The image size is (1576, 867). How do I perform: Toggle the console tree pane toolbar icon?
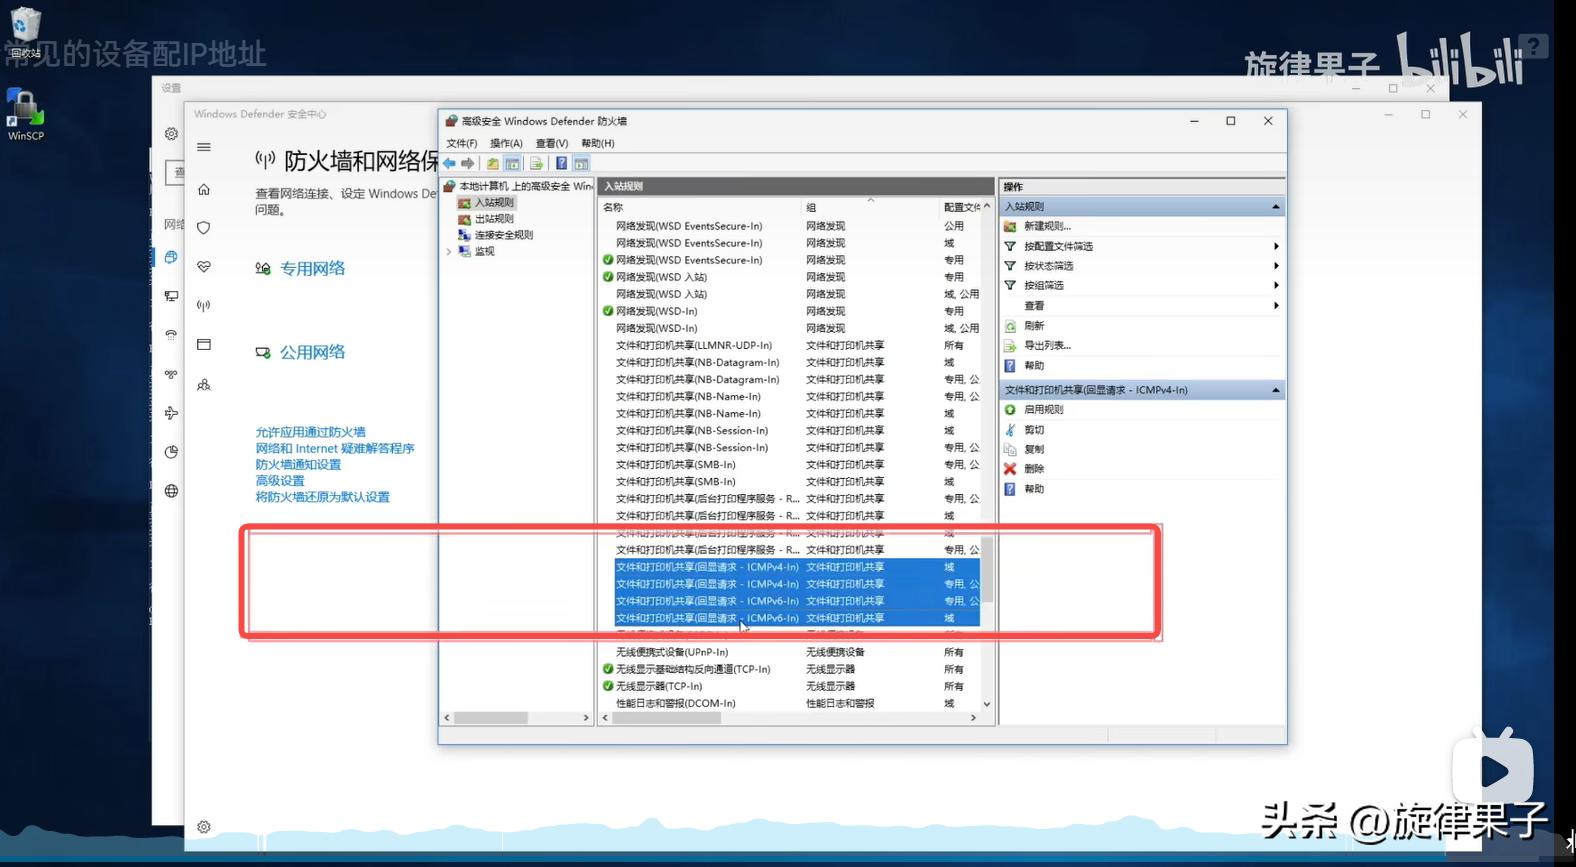[513, 163]
